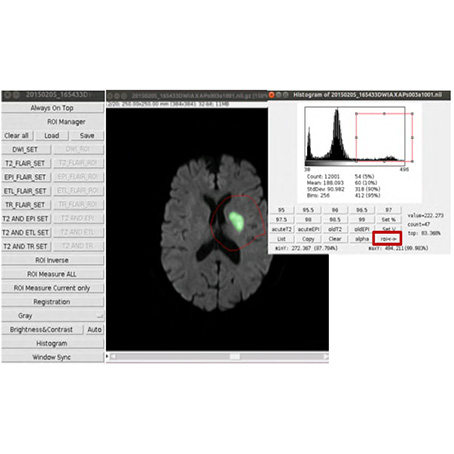Click the Always On Top toggle button

click(x=53, y=108)
